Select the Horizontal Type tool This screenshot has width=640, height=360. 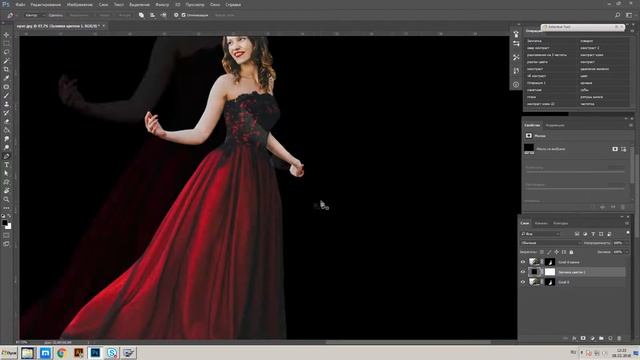tap(6, 164)
